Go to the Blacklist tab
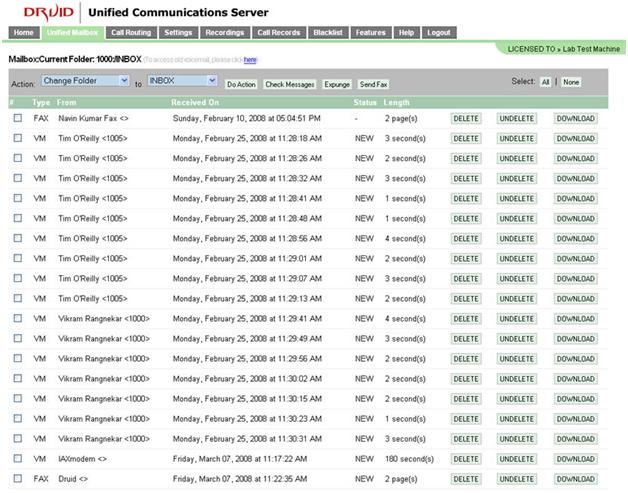The width and height of the screenshot is (628, 493). coord(327,33)
